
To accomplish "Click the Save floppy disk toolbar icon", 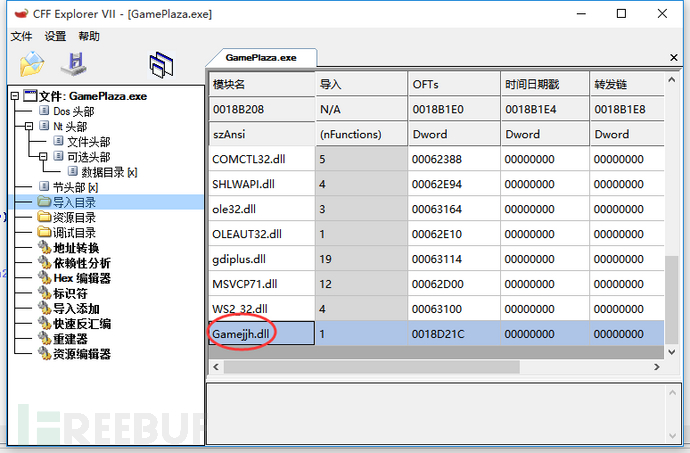I will point(74,64).
